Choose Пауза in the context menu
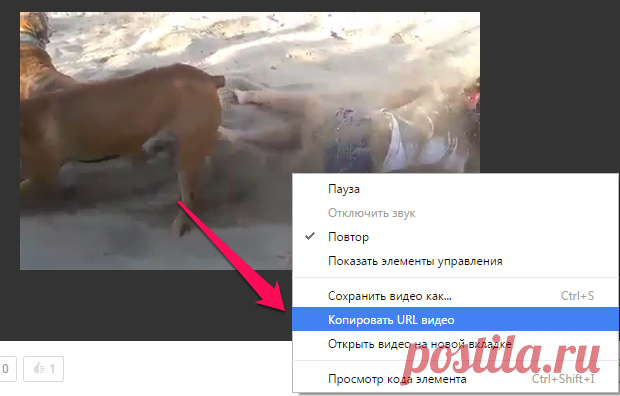The height and width of the screenshot is (396, 620). [x=456, y=189]
